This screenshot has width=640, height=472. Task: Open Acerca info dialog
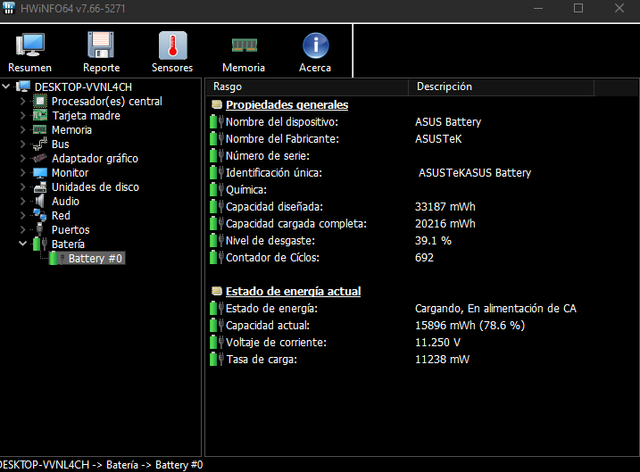tap(315, 51)
